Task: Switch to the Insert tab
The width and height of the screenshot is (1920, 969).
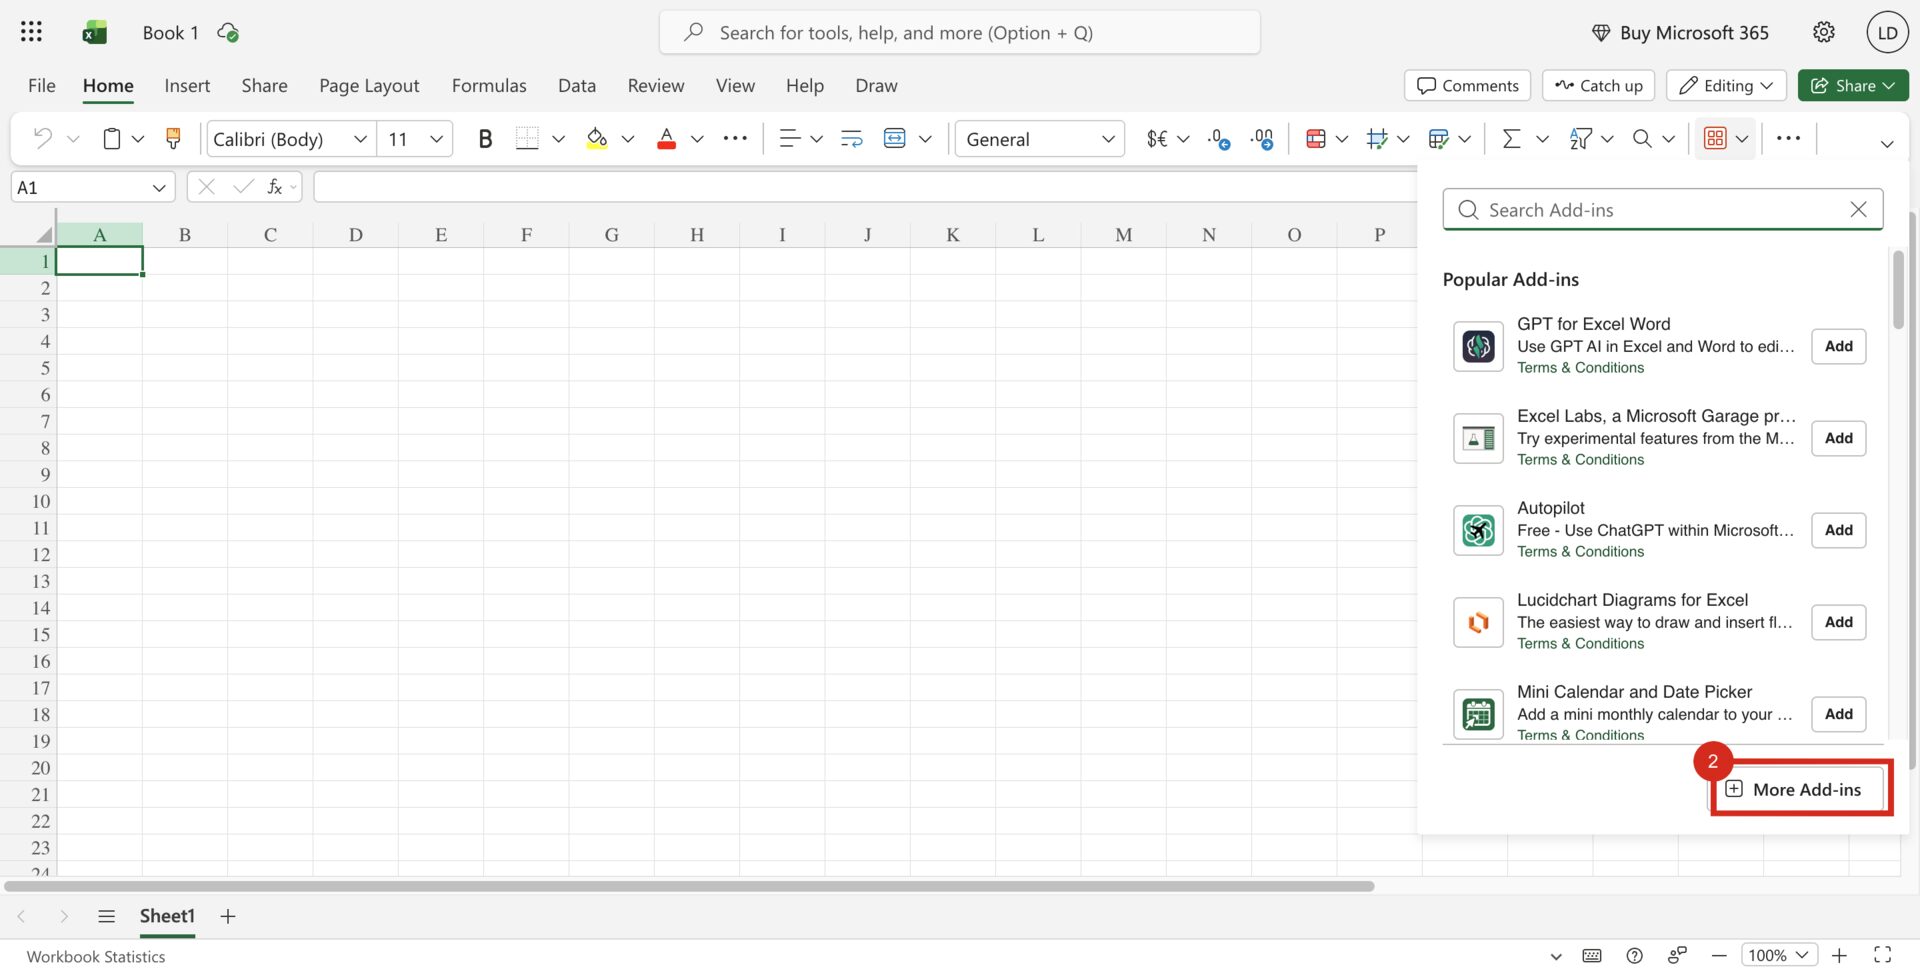Action: [x=187, y=86]
